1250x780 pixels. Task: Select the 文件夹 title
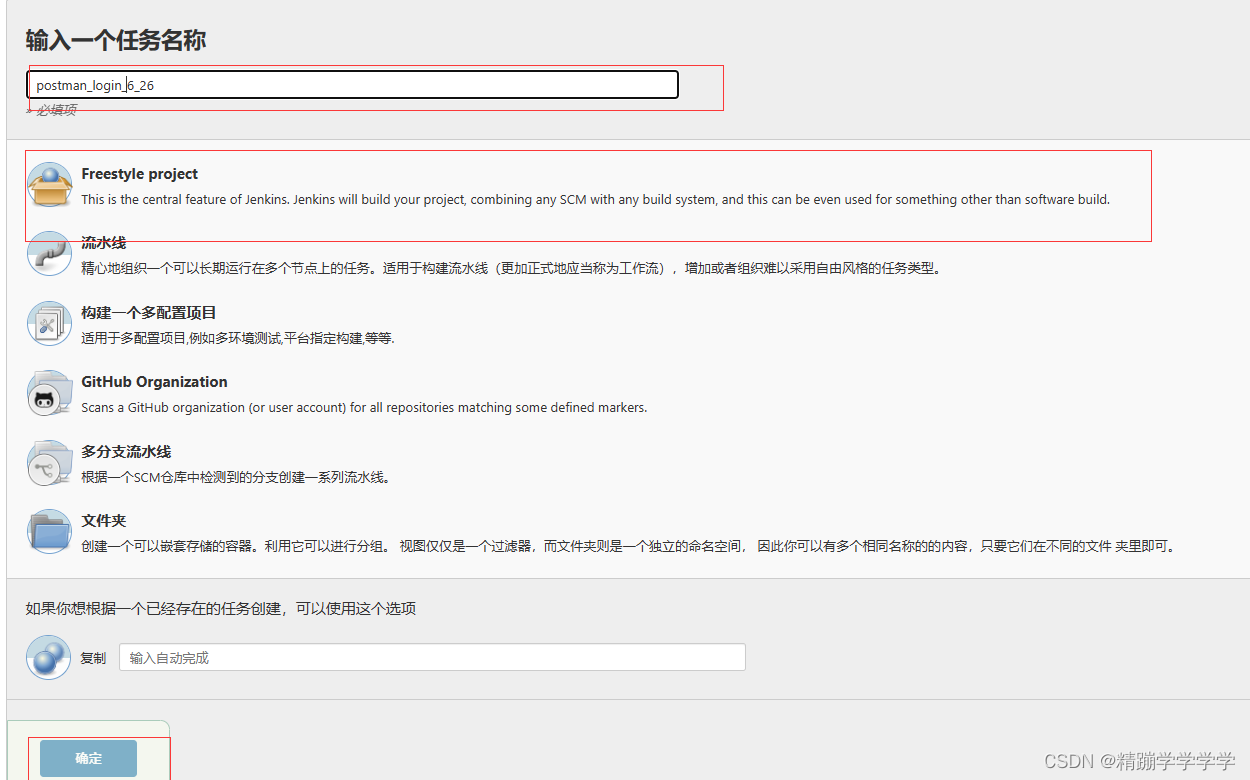[103, 521]
